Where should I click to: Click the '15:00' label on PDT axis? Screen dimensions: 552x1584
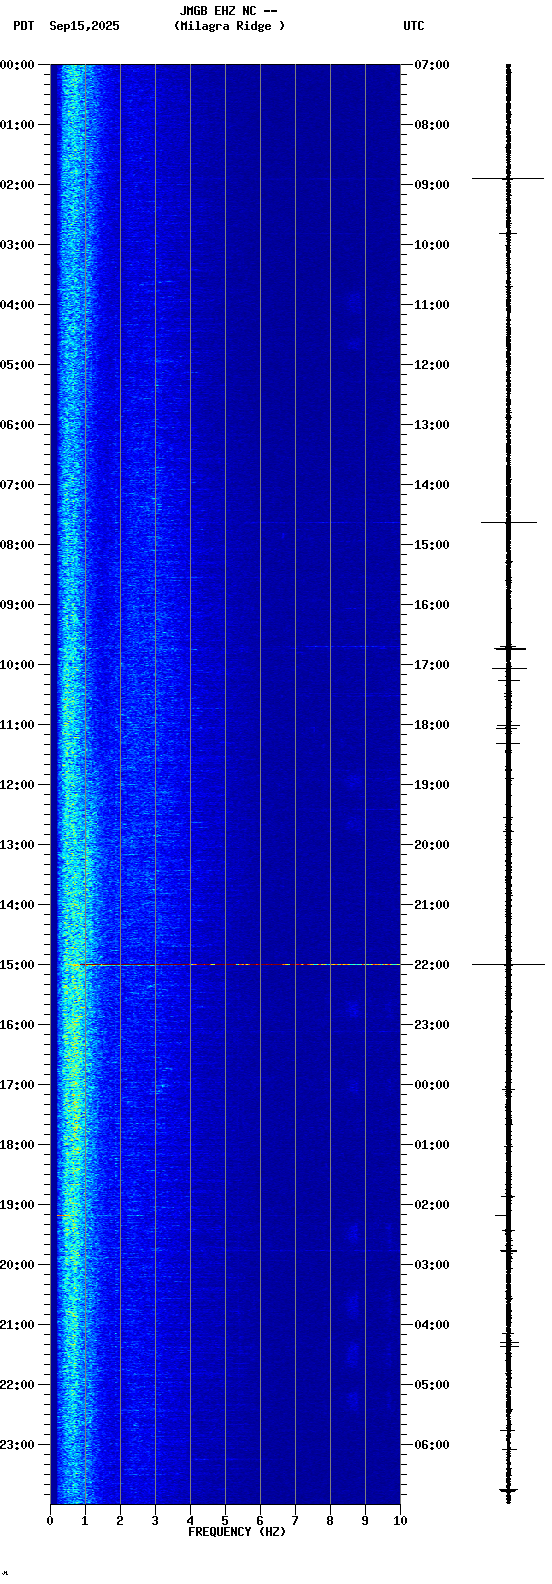[x=17, y=965]
